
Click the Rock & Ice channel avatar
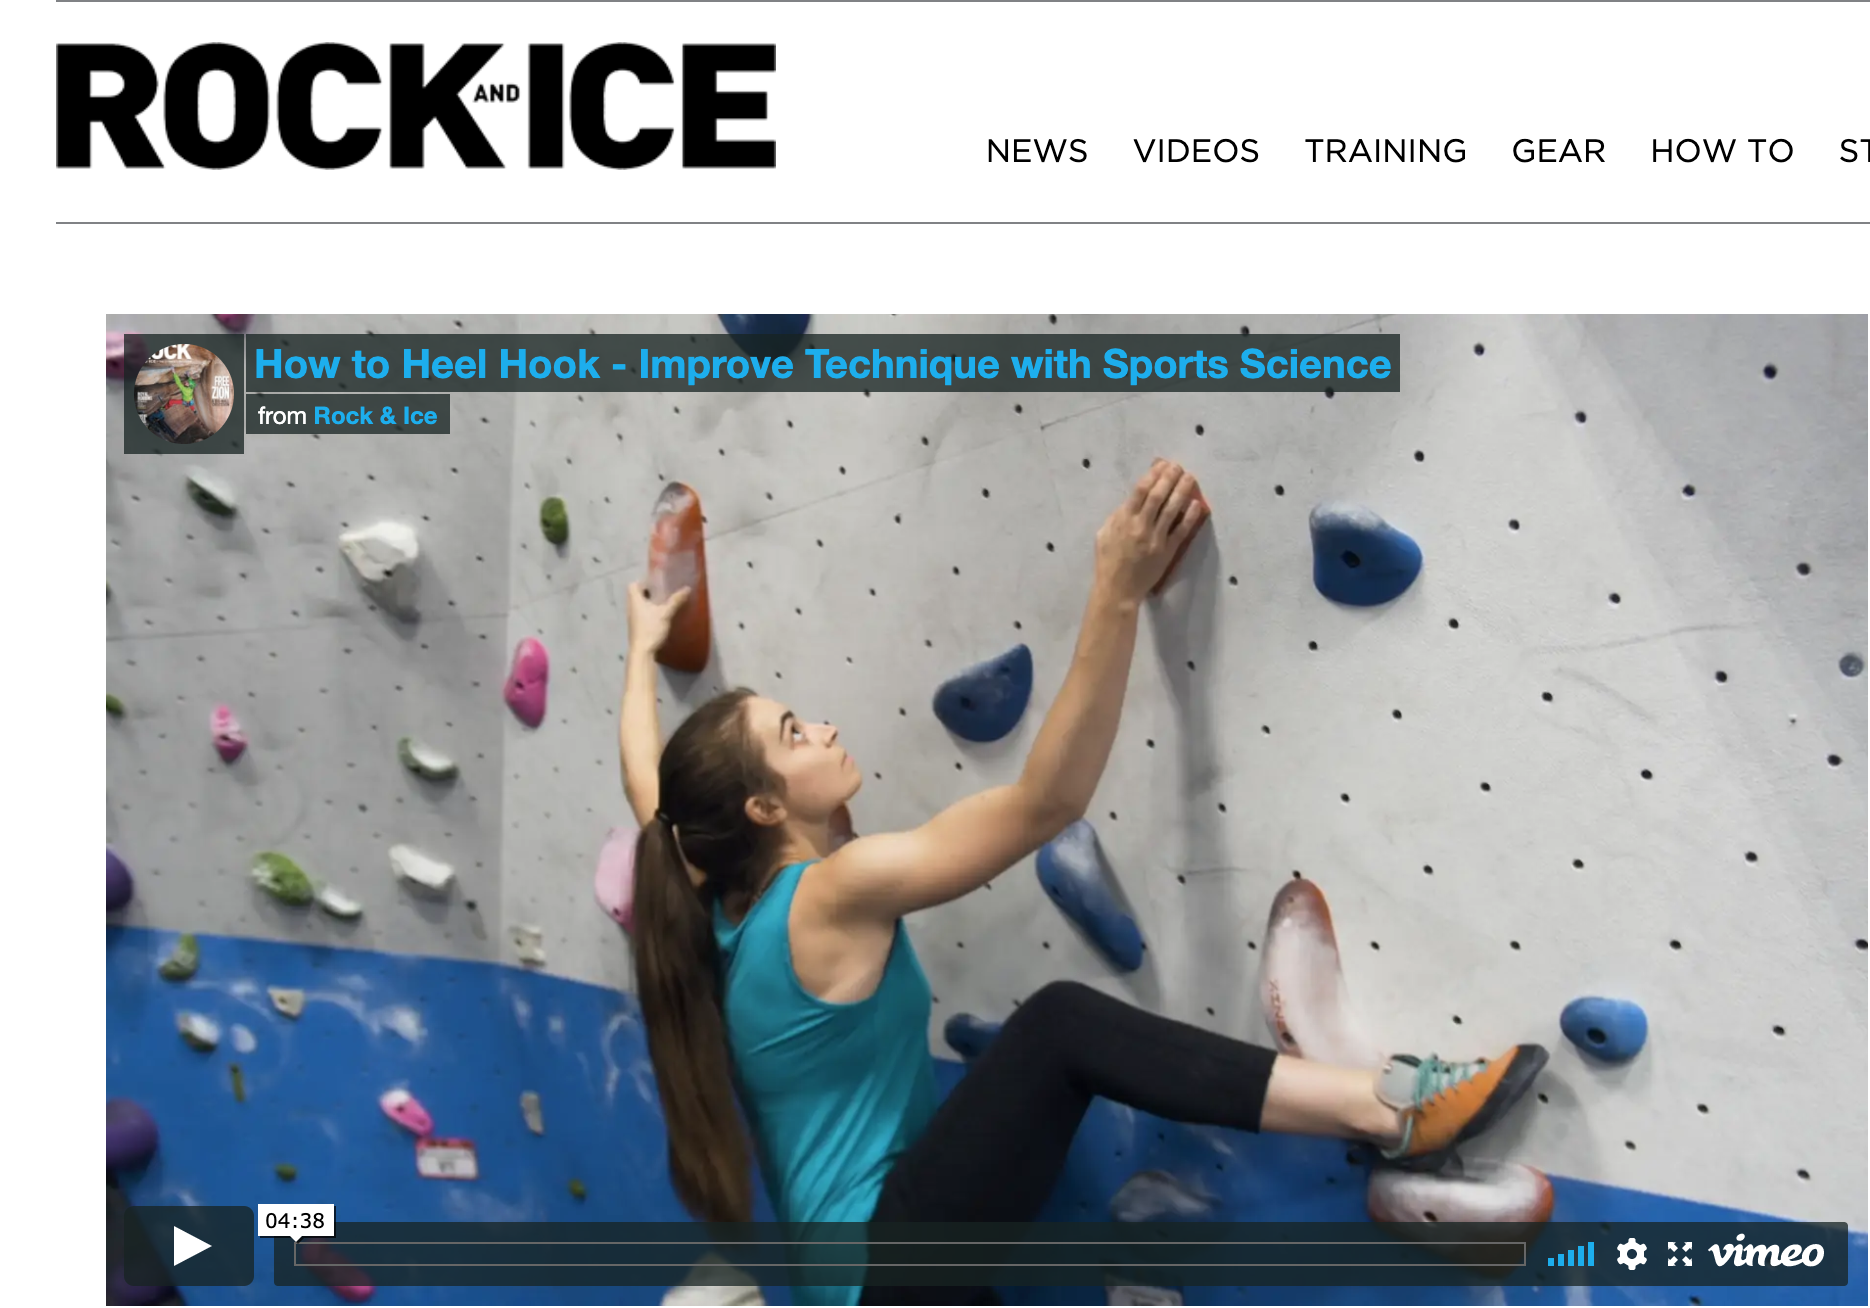pos(184,394)
